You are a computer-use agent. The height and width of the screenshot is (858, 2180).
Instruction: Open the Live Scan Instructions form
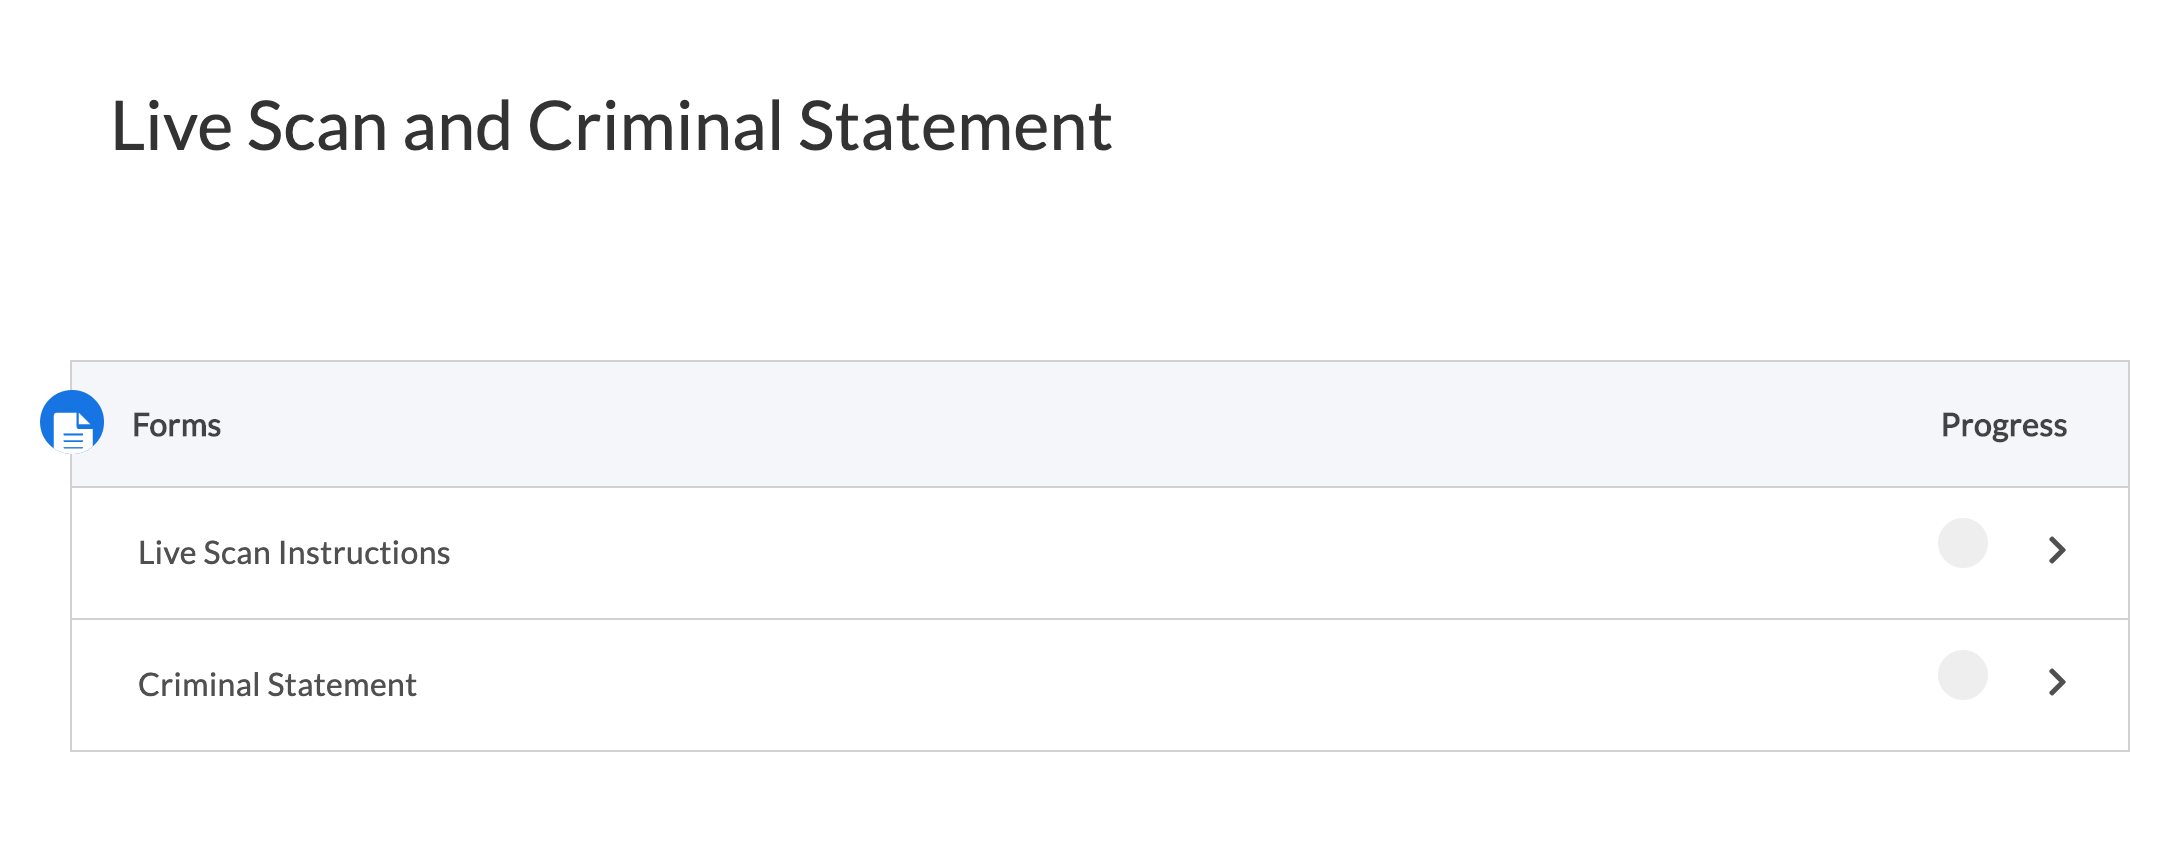pyautogui.click(x=294, y=553)
